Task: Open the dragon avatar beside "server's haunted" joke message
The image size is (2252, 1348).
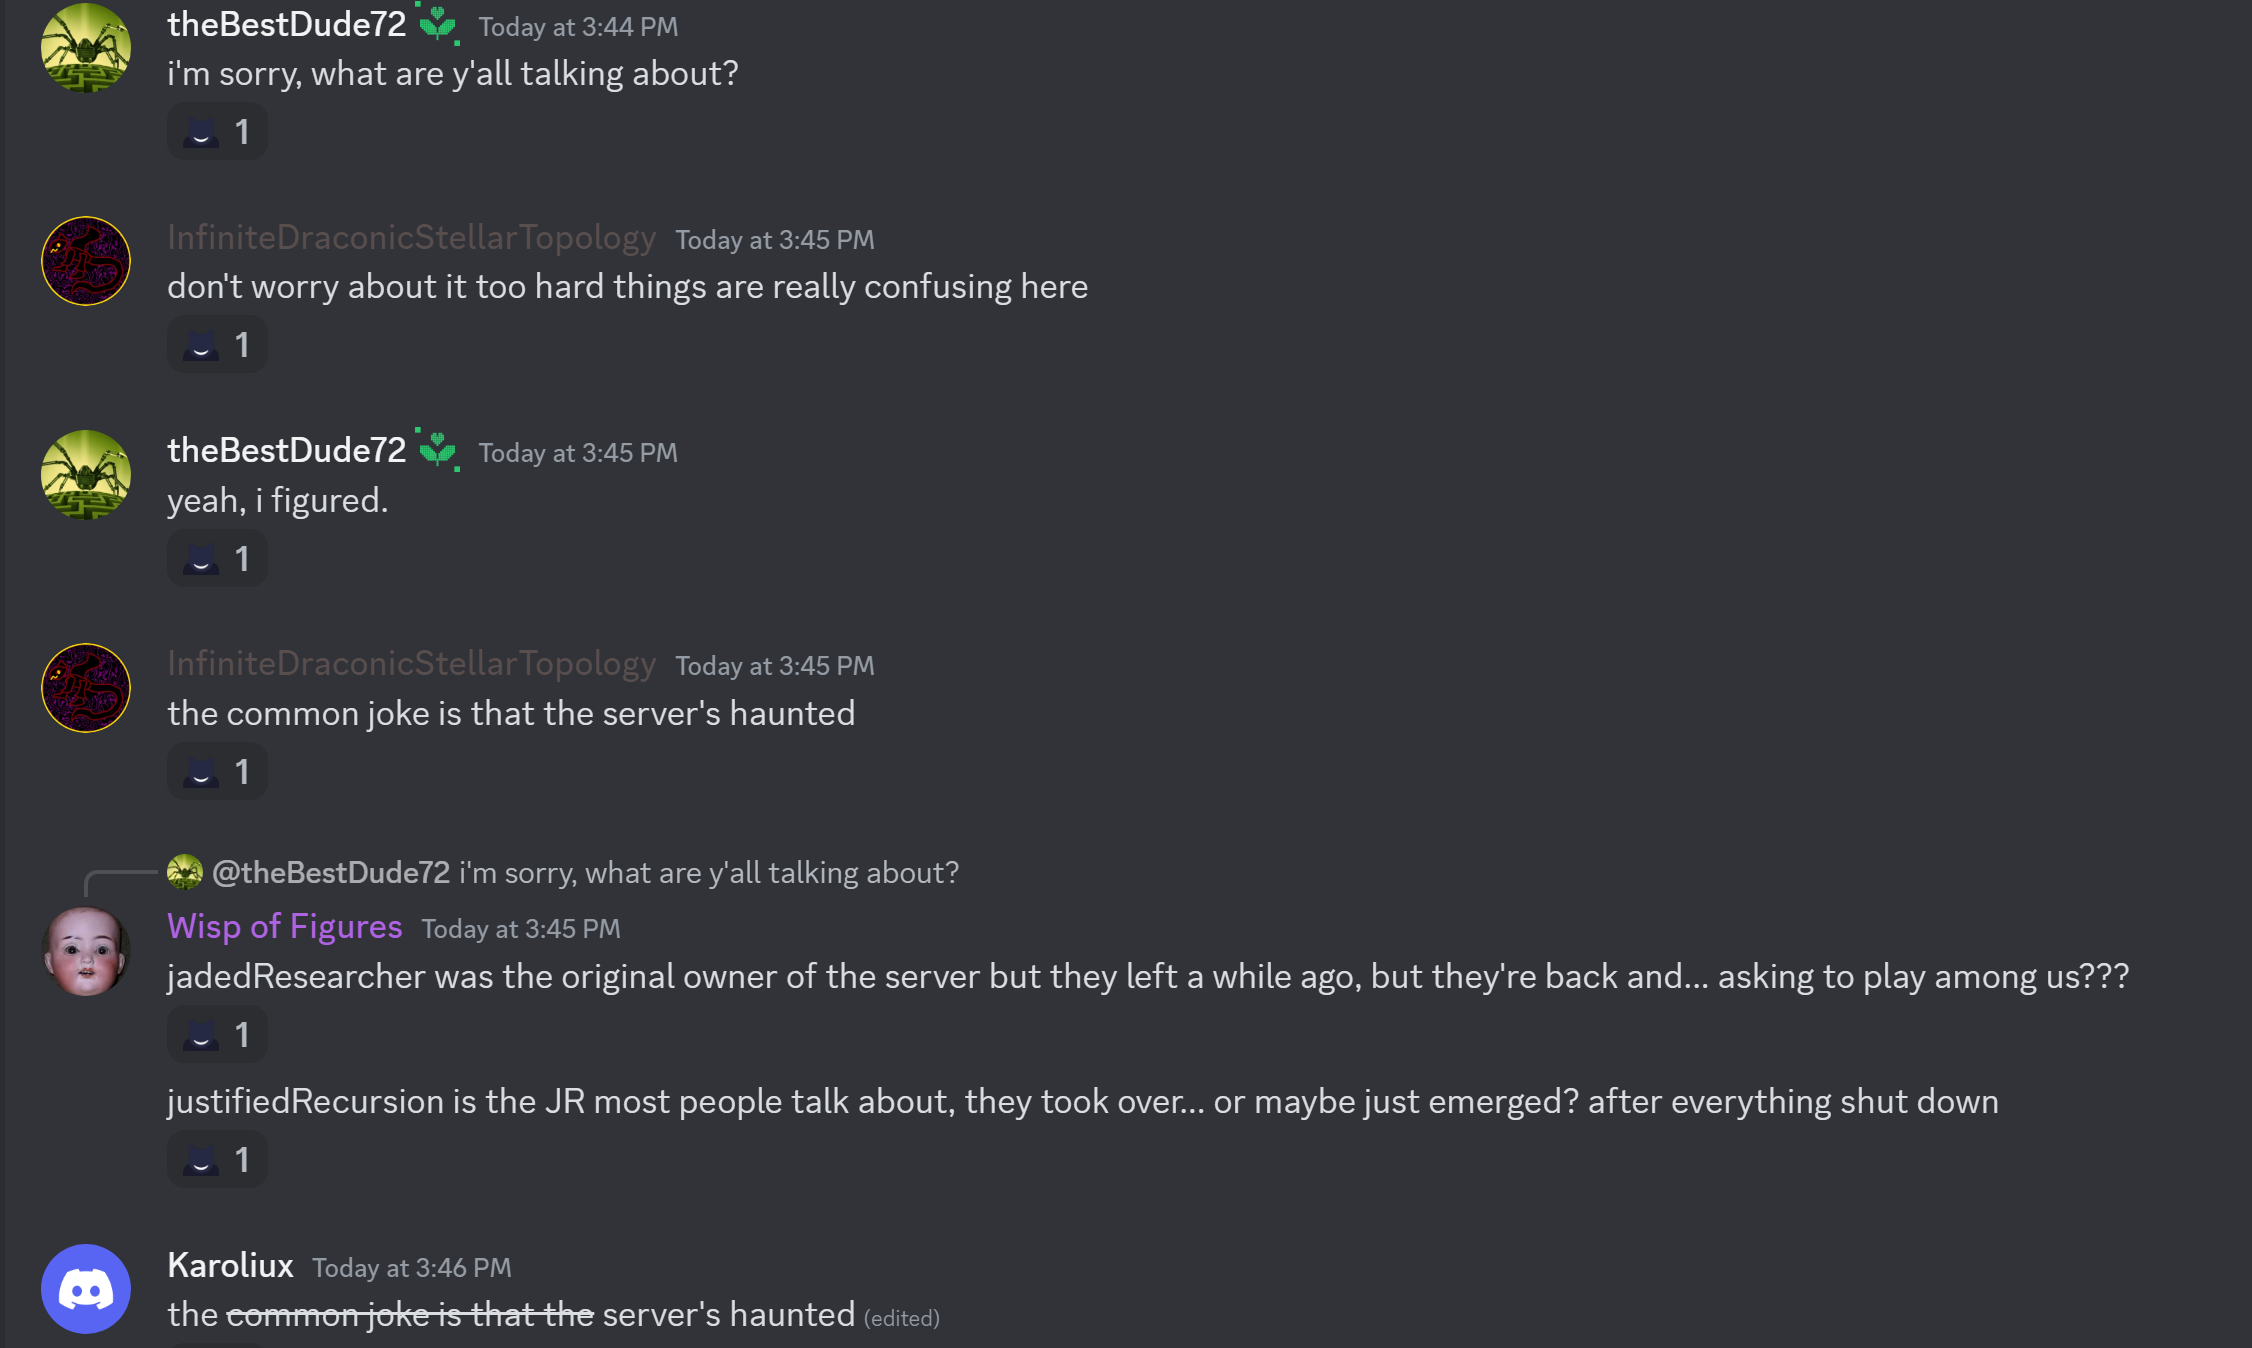Action: point(86,688)
